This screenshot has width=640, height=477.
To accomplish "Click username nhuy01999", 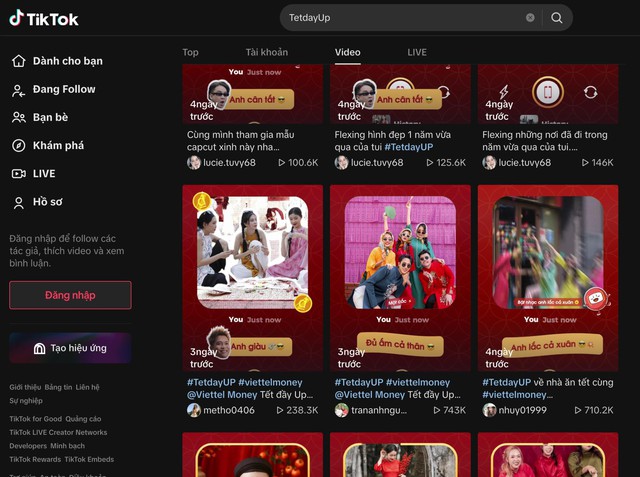I will point(522,410).
